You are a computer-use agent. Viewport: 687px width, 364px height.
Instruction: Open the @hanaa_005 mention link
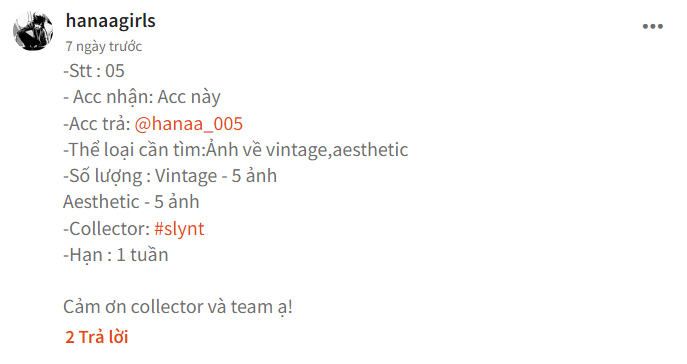(x=188, y=124)
